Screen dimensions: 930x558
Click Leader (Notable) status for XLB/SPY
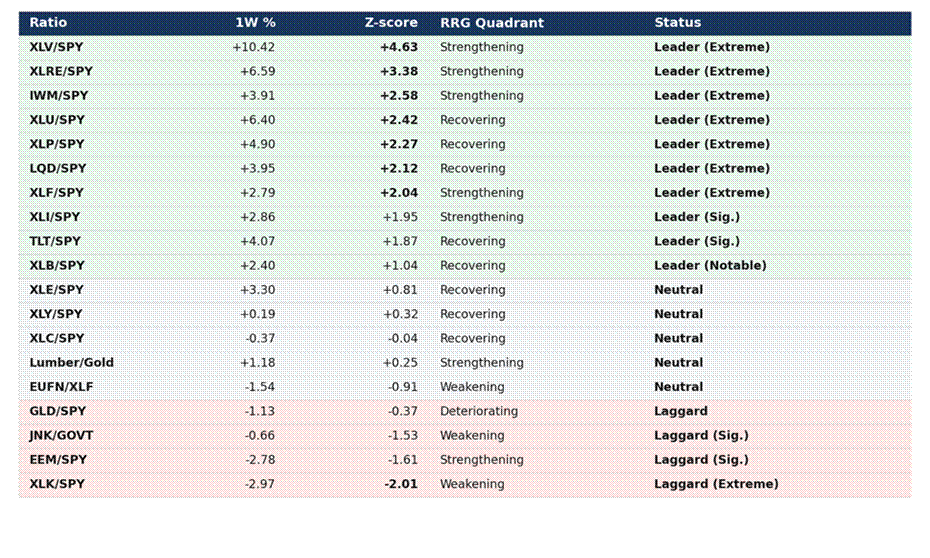pos(710,266)
